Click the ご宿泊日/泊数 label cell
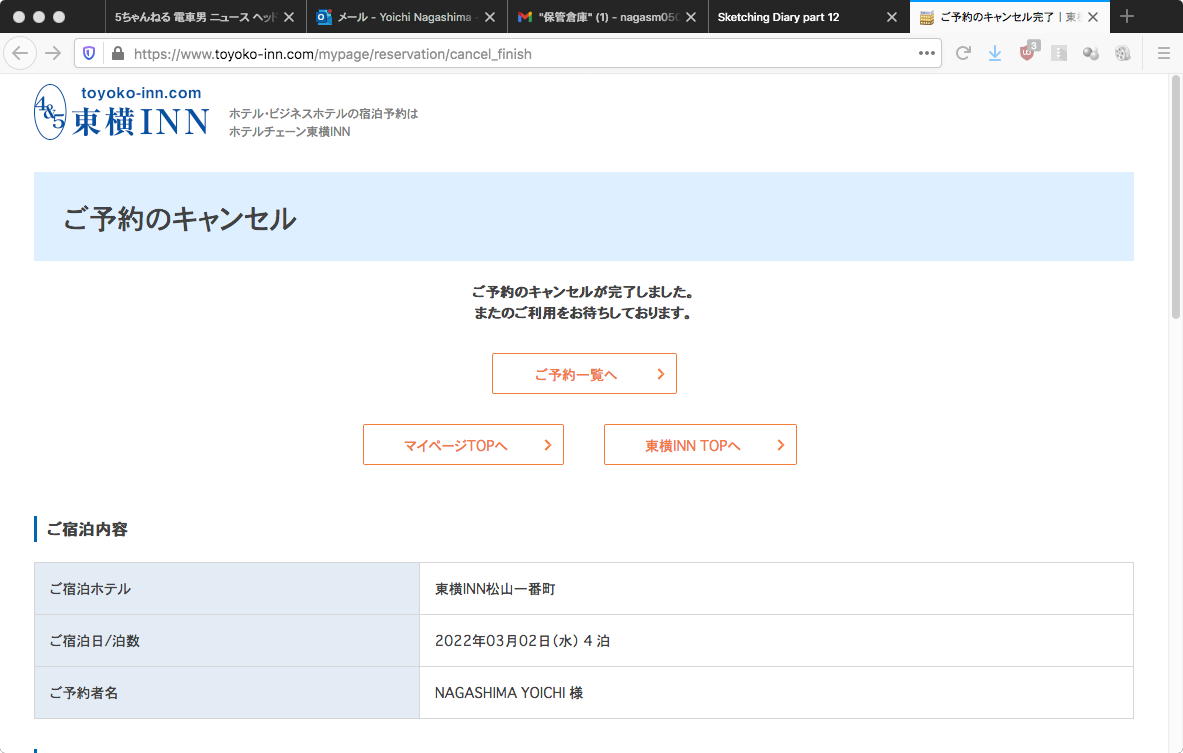 point(226,641)
